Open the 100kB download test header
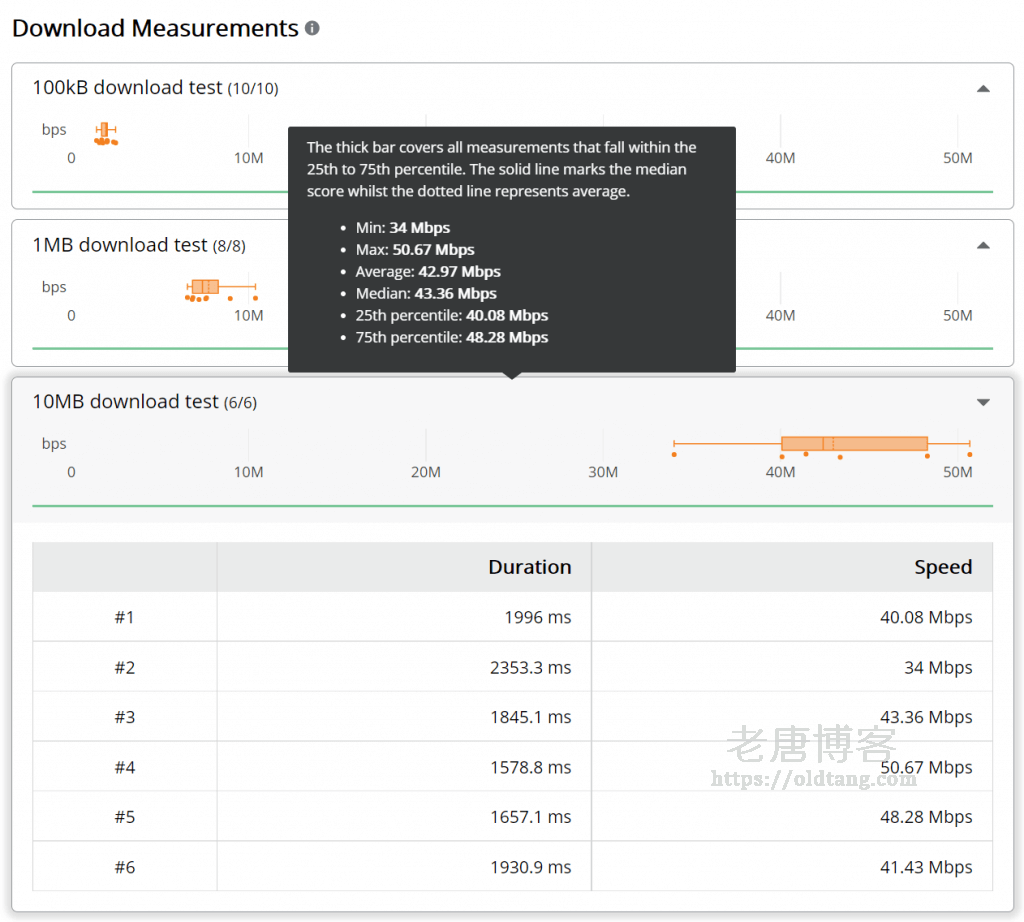The height and width of the screenshot is (922, 1024). (155, 87)
